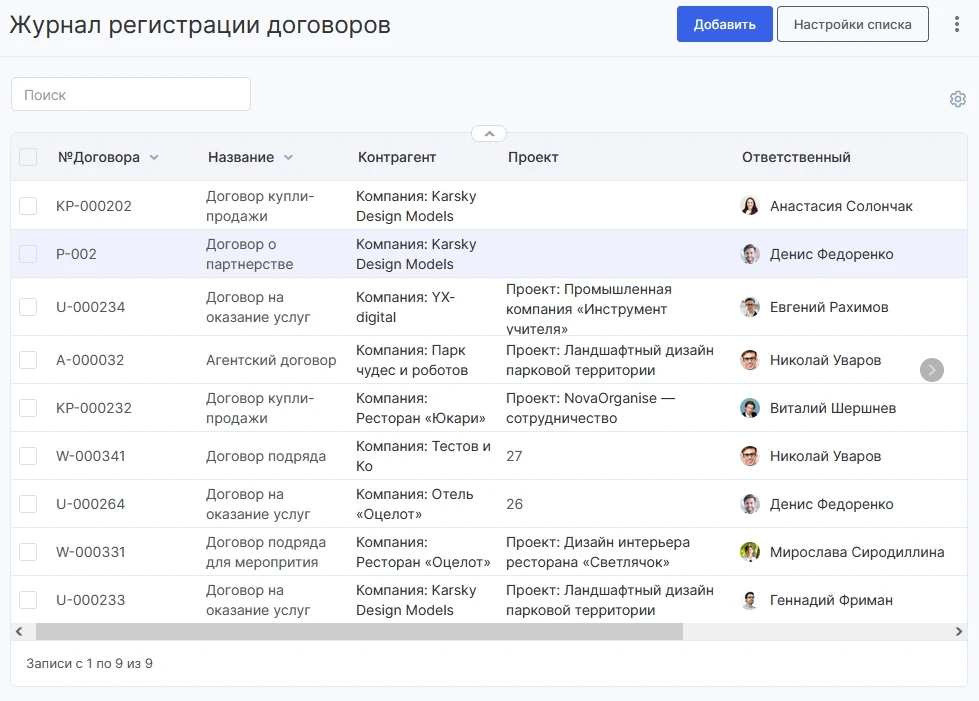Click the Контрагент column header

coord(397,157)
